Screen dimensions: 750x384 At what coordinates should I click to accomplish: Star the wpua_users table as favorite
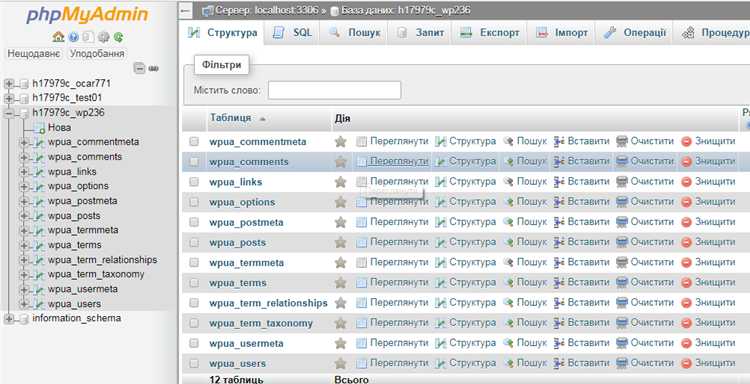click(x=341, y=363)
